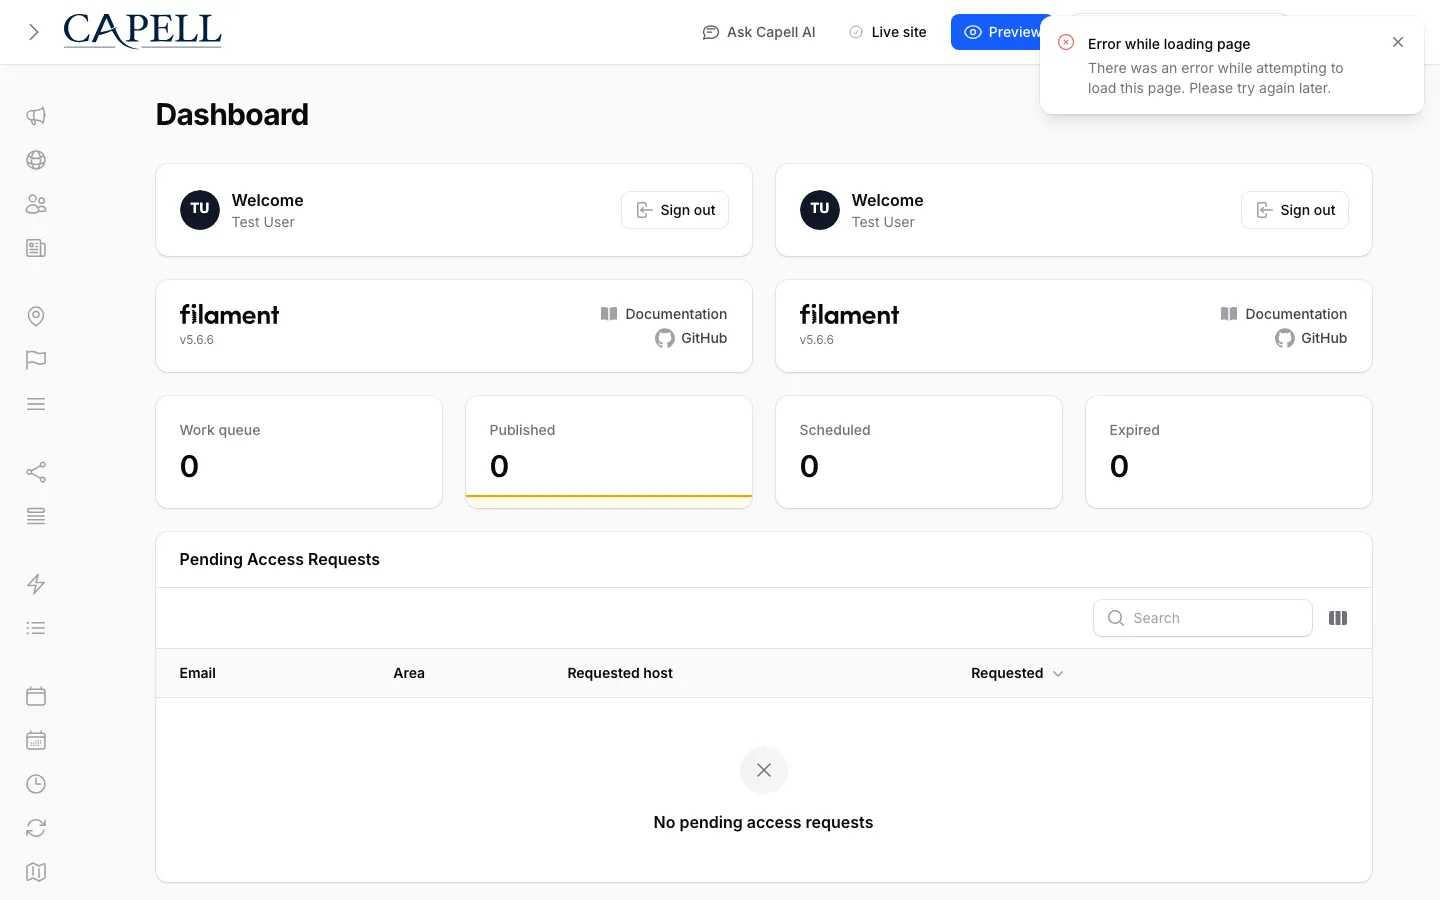Select the Expired stat card
The width and height of the screenshot is (1440, 900).
click(x=1229, y=452)
